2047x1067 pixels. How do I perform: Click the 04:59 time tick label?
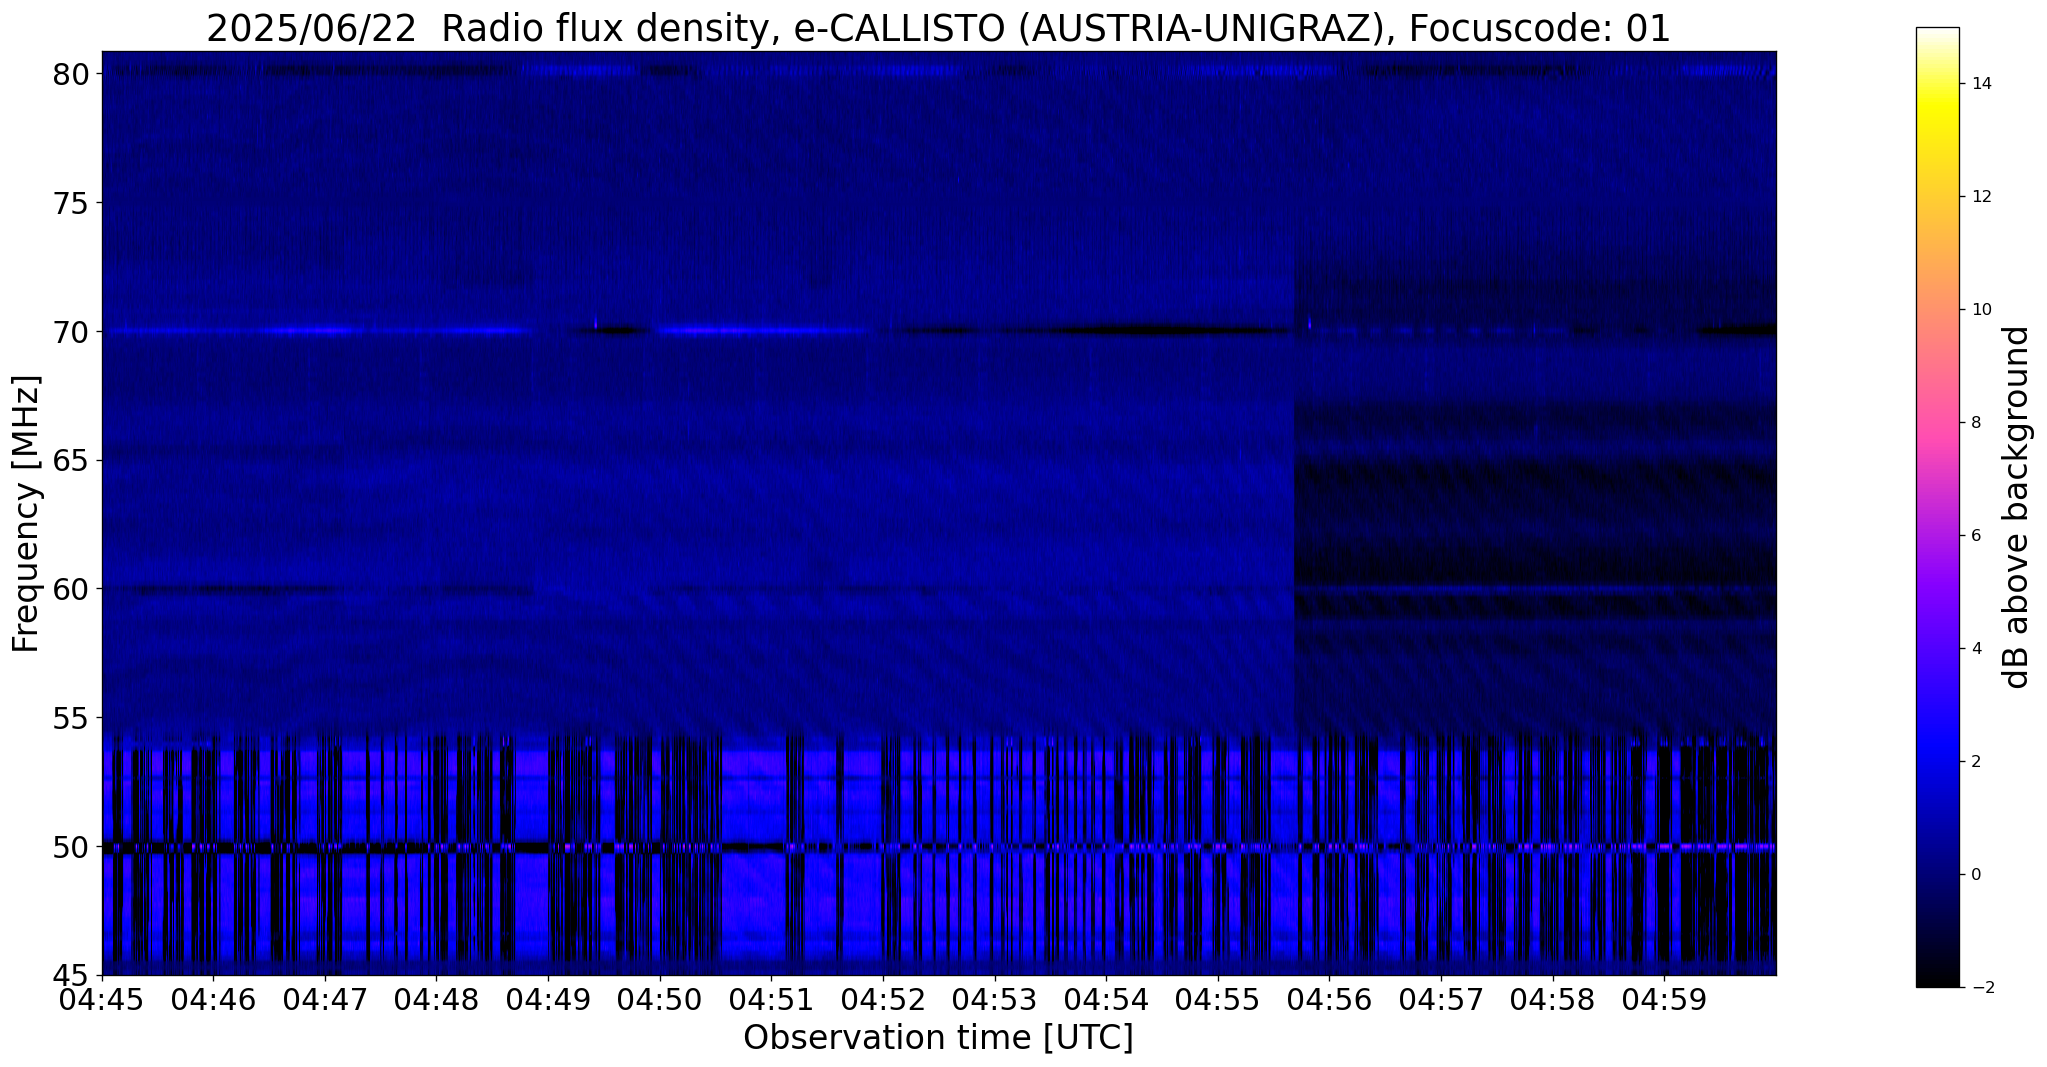pyautogui.click(x=1664, y=1000)
